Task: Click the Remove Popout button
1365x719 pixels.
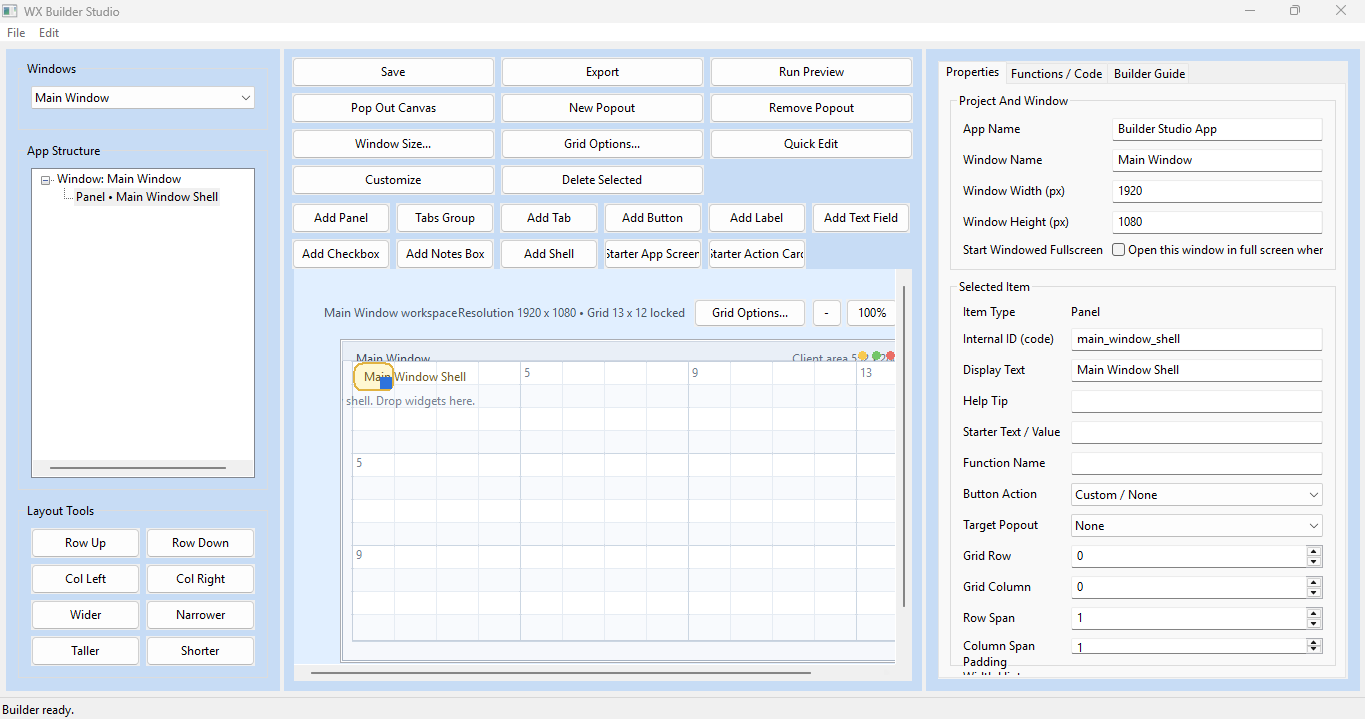Action: click(x=811, y=108)
